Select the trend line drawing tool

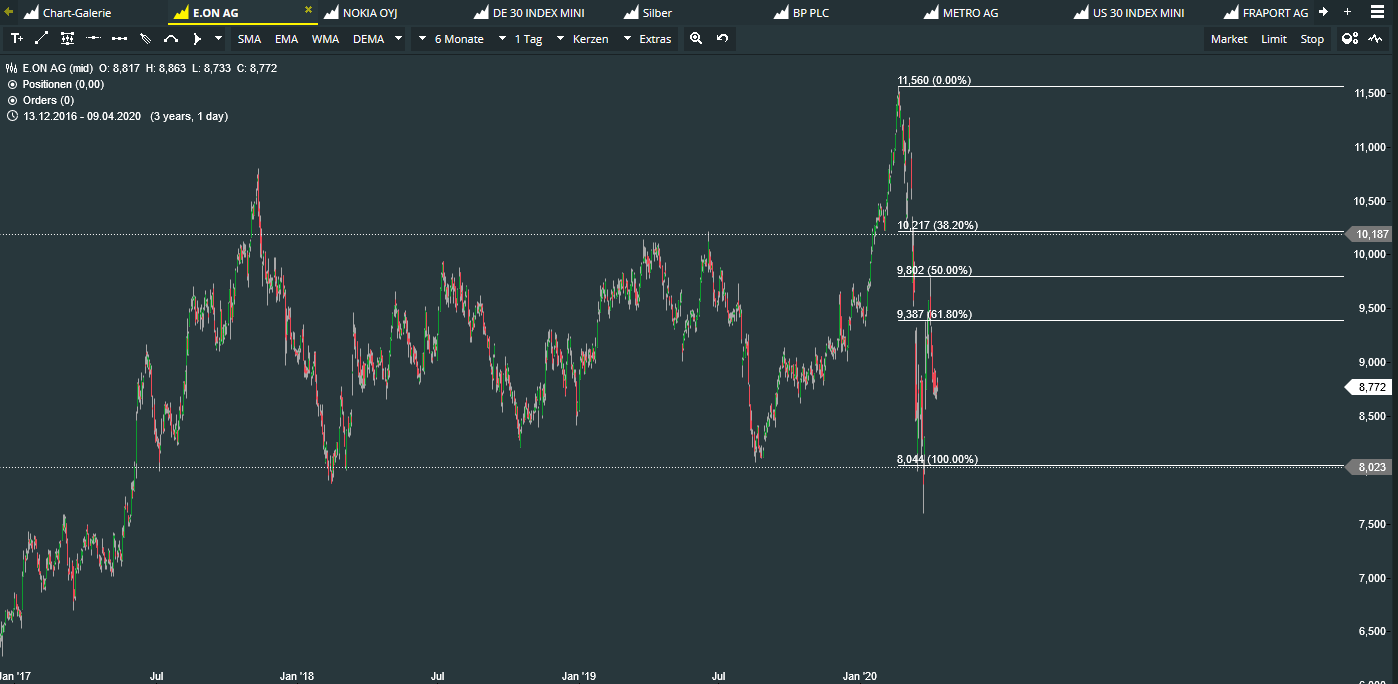[x=41, y=39]
